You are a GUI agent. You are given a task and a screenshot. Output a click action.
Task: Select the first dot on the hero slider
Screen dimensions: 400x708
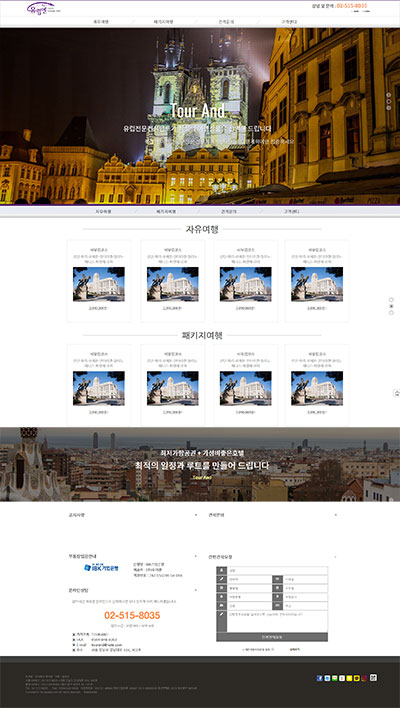pyautogui.click(x=389, y=95)
